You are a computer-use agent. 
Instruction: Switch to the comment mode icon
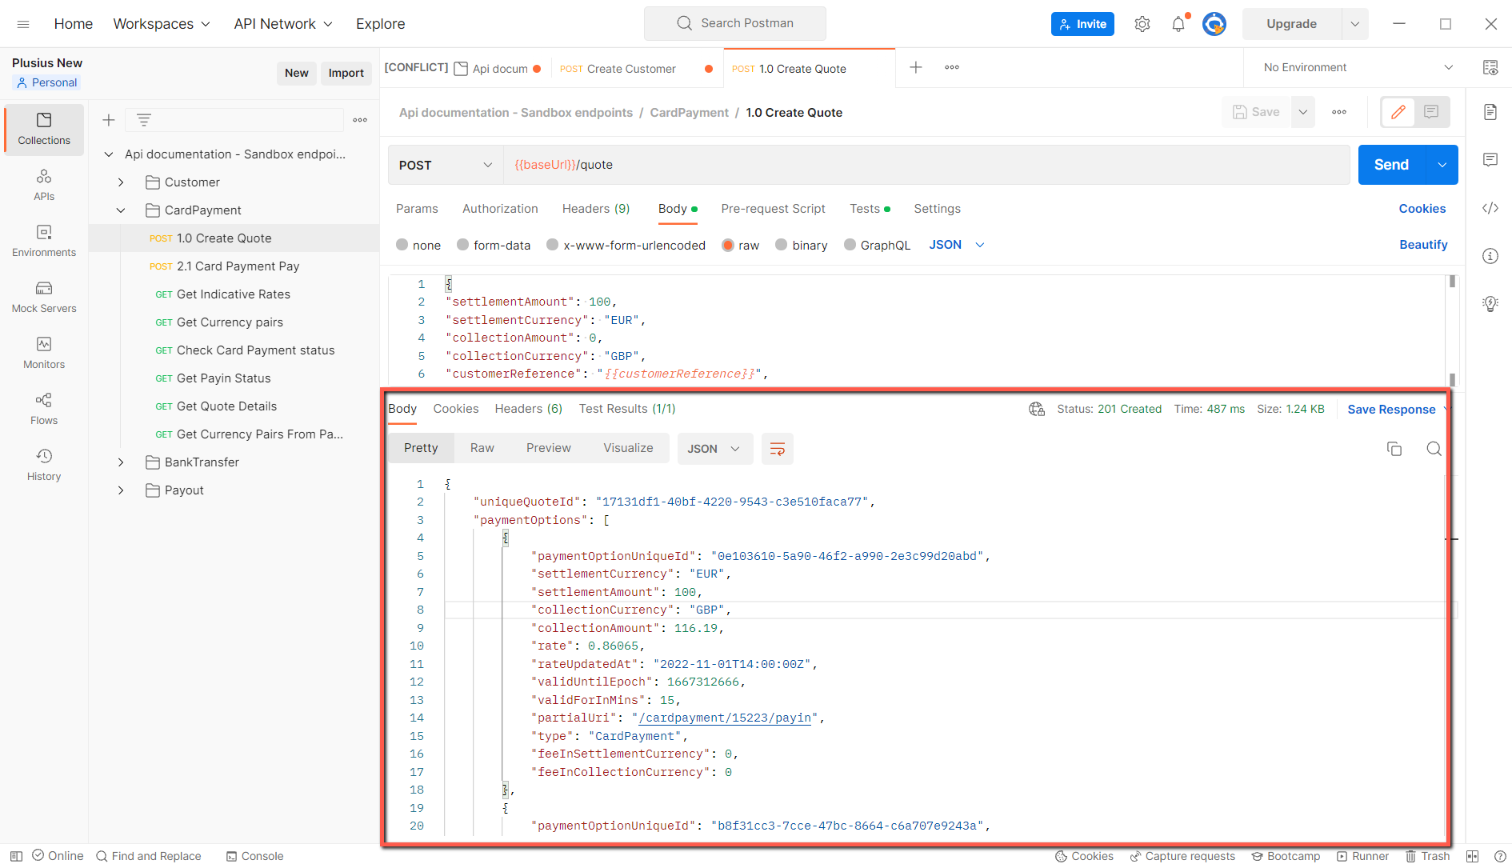pos(1431,112)
